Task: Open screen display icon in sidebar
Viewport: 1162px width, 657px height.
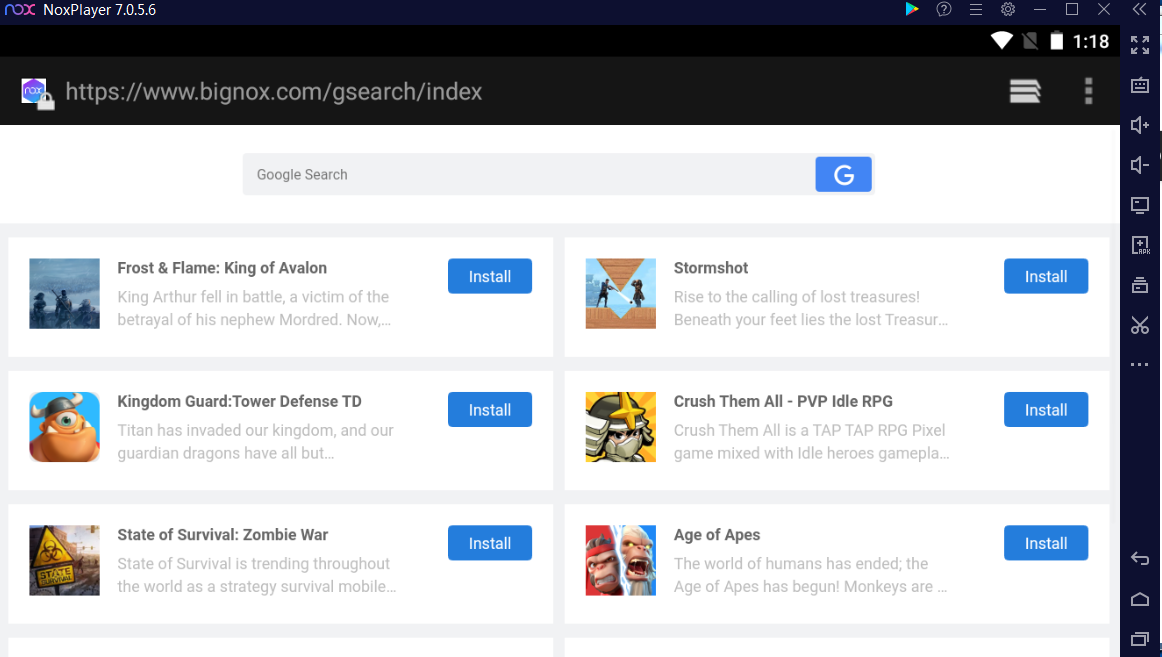Action: [x=1140, y=205]
